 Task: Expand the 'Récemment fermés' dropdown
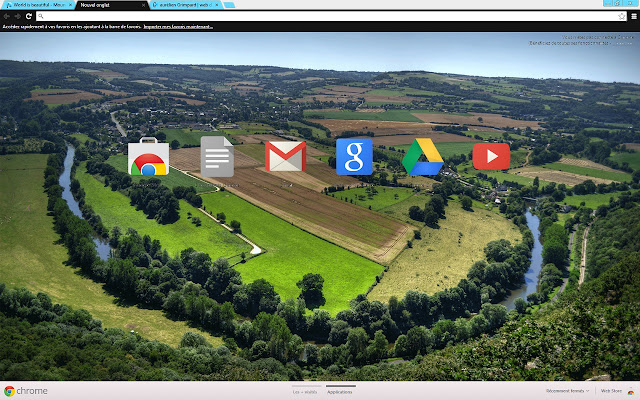pos(567,391)
